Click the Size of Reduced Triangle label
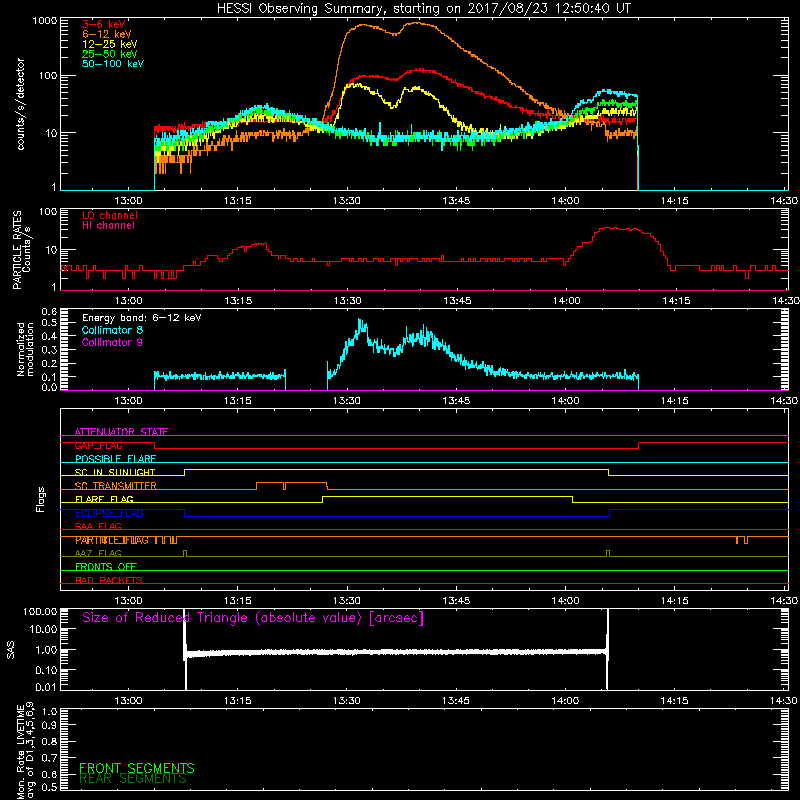 click(x=253, y=618)
